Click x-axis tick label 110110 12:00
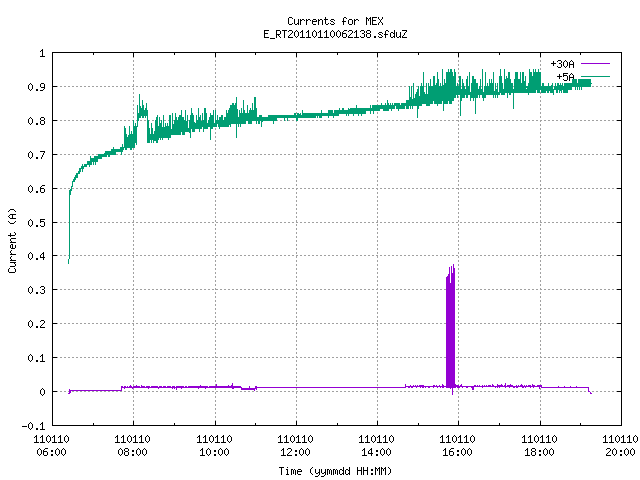The height and width of the screenshot is (480, 640). 296,446
